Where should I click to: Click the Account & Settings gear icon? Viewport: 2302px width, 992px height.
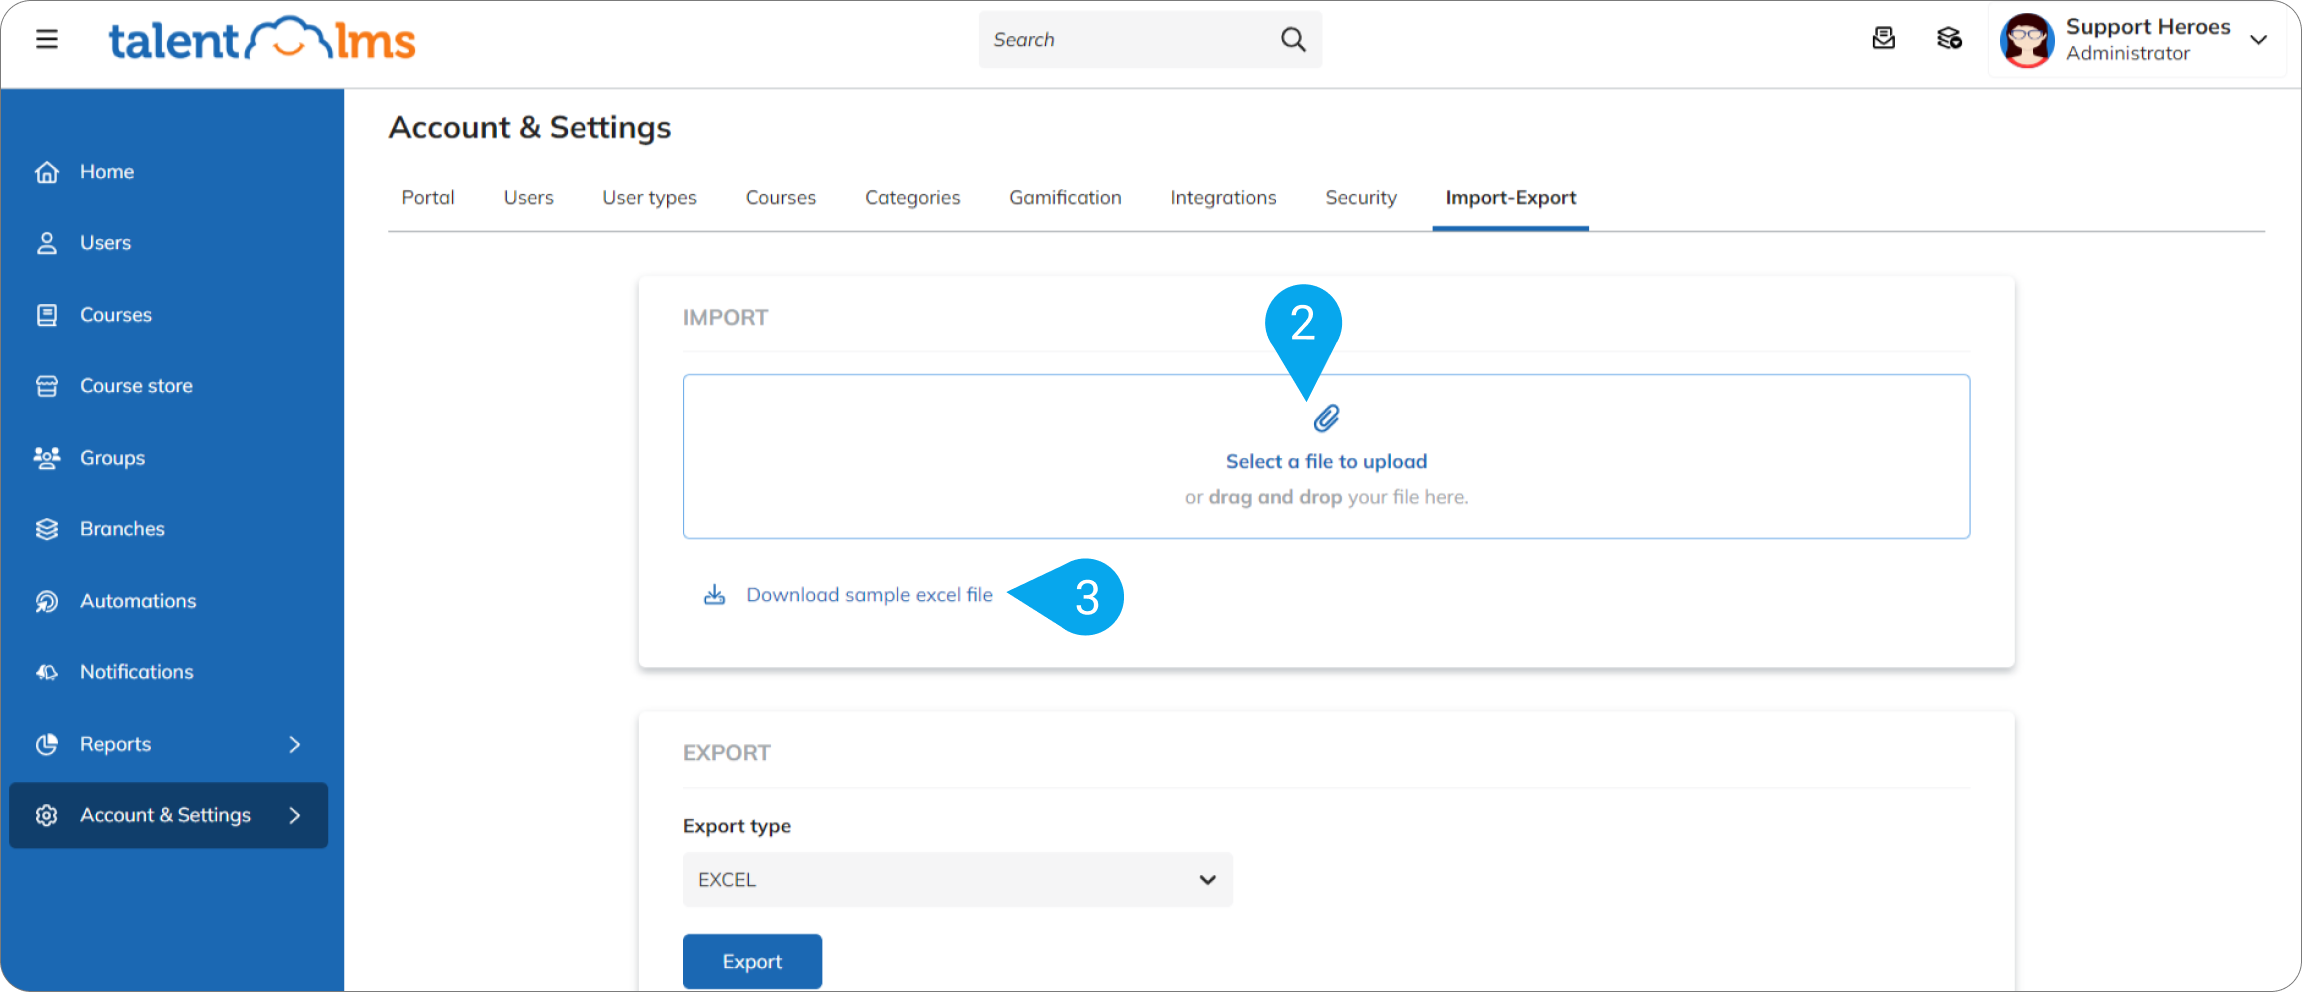point(47,815)
